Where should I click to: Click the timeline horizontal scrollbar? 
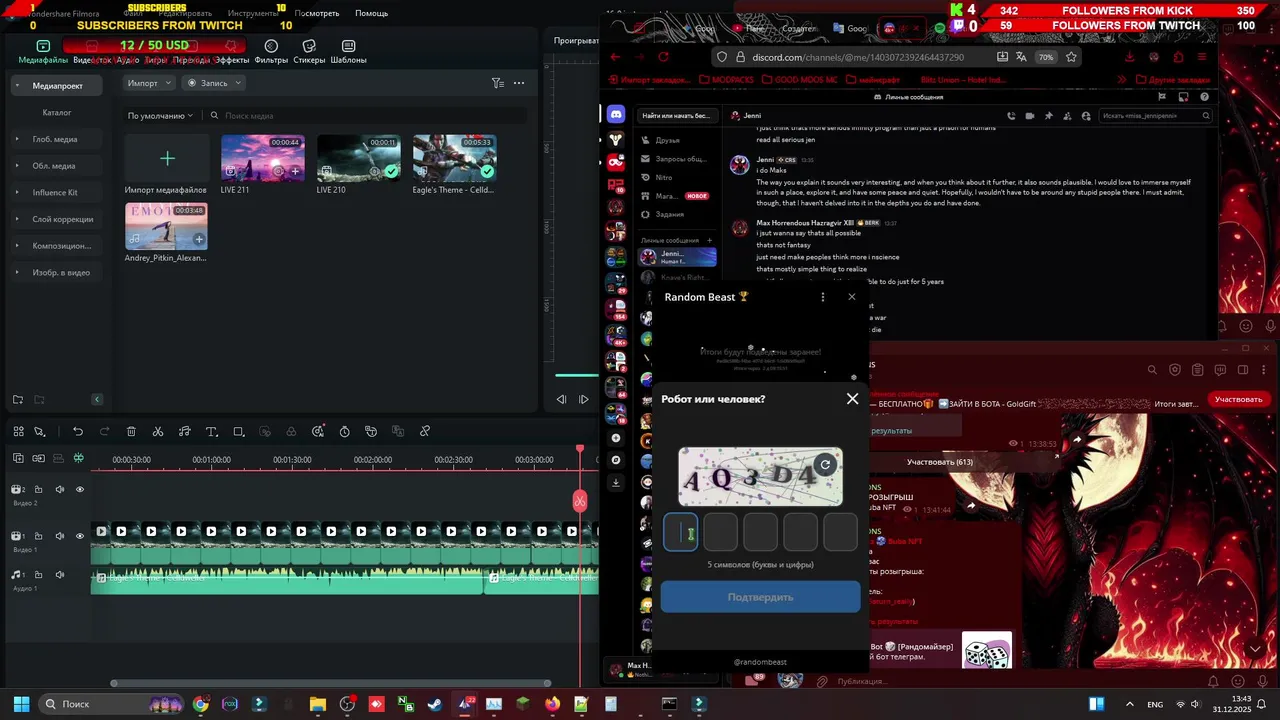point(331,684)
